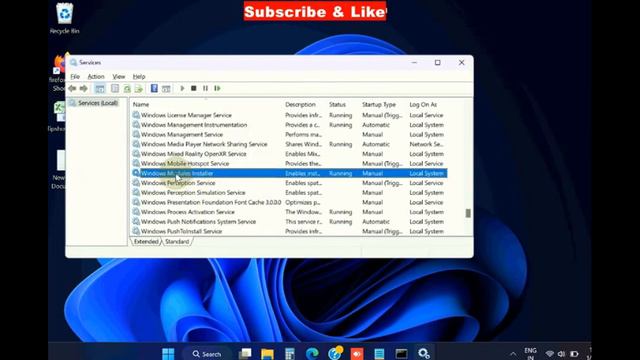The image size is (640, 360).
Task: Select Services (Local) in the console tree
Action: (x=98, y=103)
